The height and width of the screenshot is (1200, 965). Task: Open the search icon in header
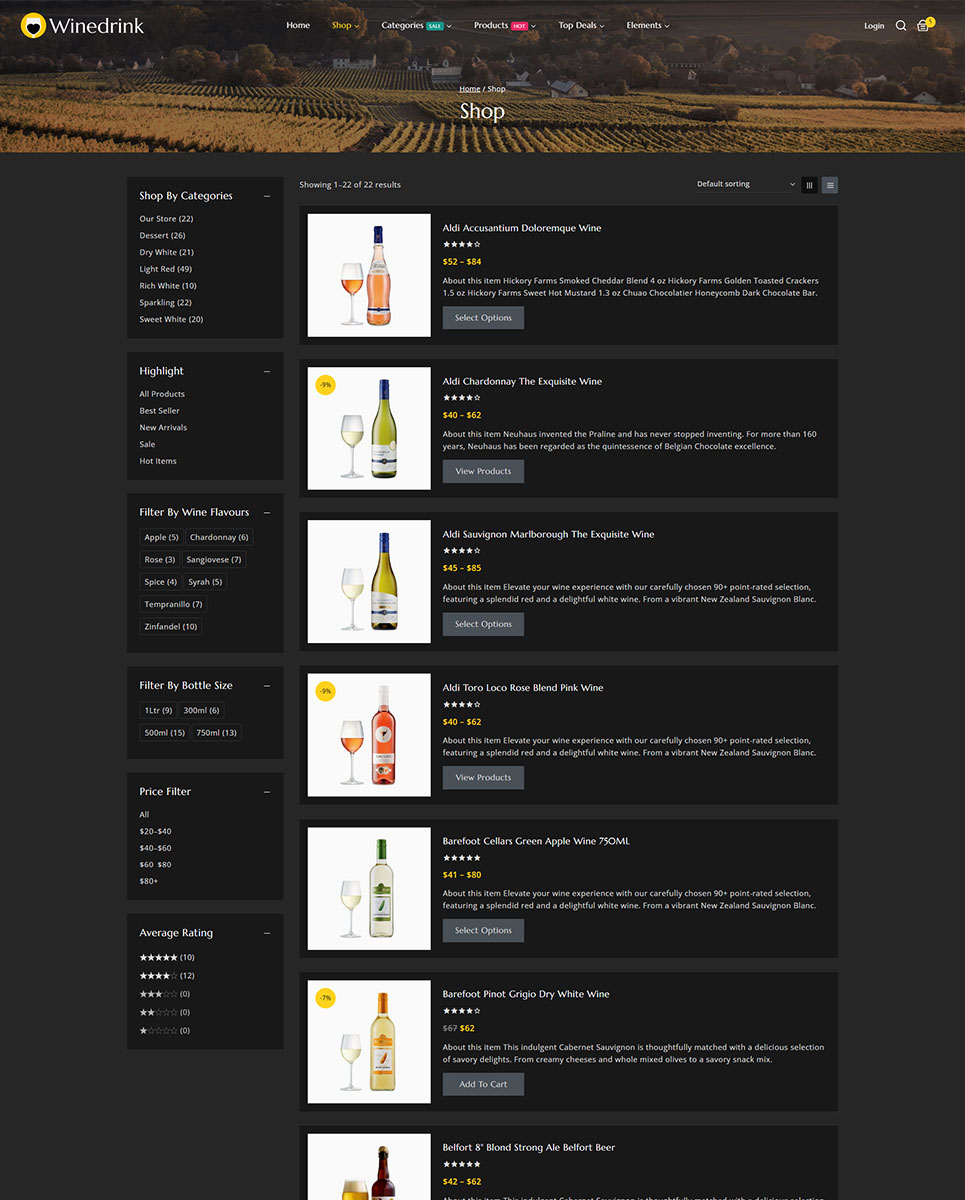pyautogui.click(x=900, y=26)
